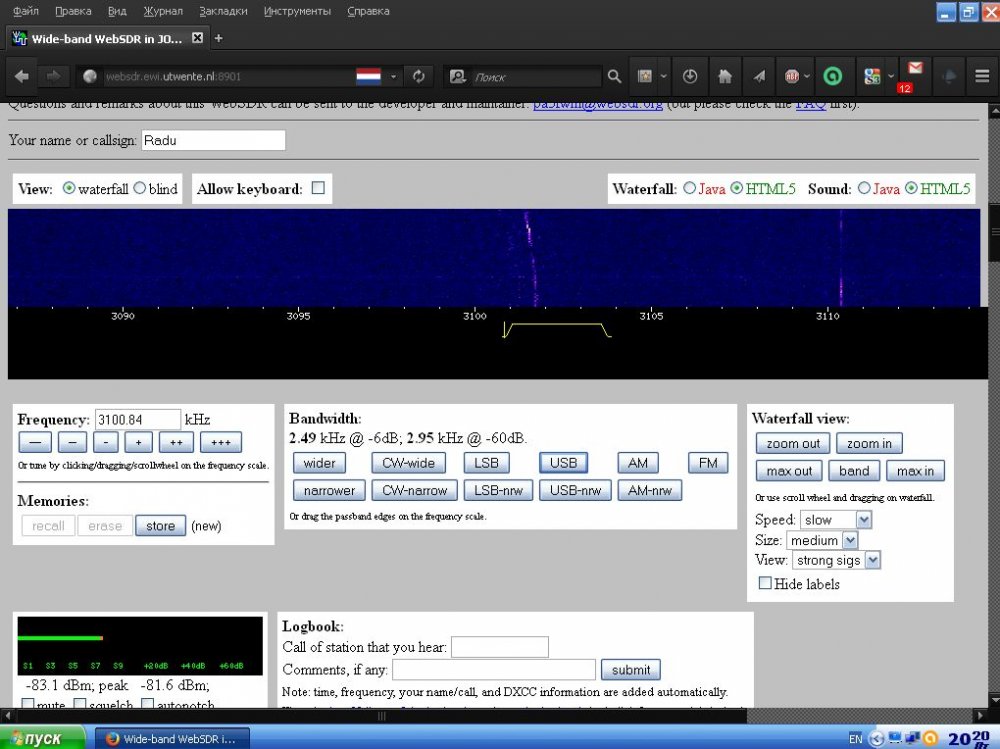1000x749 pixels.
Task: Click the zoom in waterfall button
Action: (869, 444)
